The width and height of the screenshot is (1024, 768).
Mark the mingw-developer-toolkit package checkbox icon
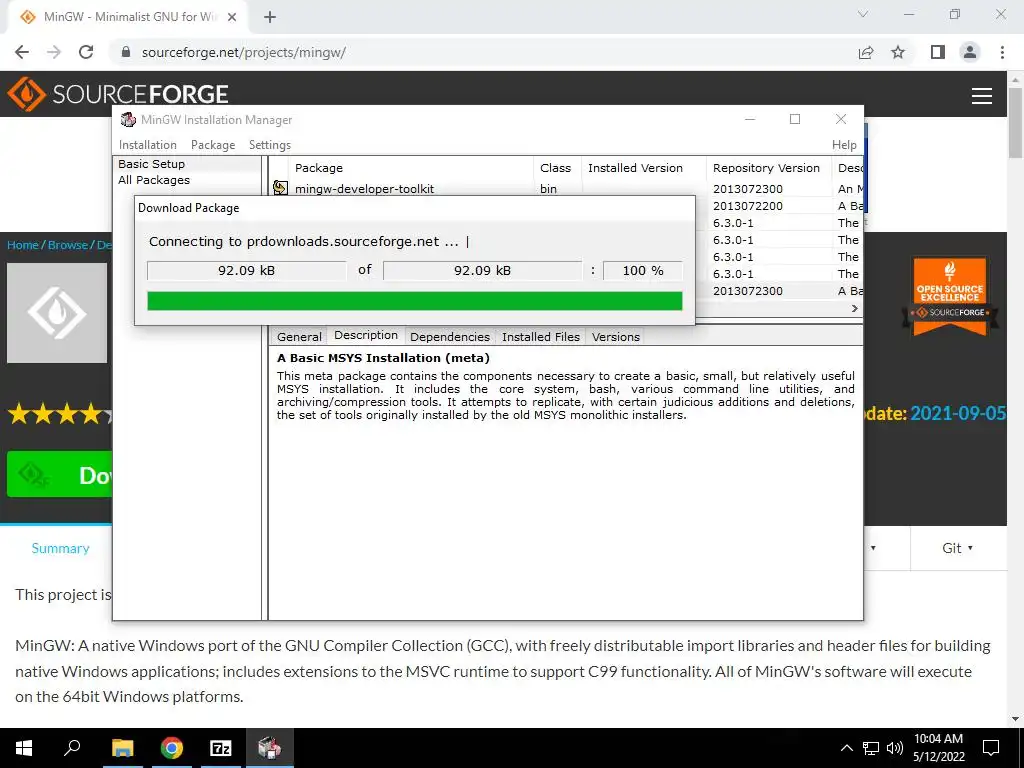tap(280, 188)
